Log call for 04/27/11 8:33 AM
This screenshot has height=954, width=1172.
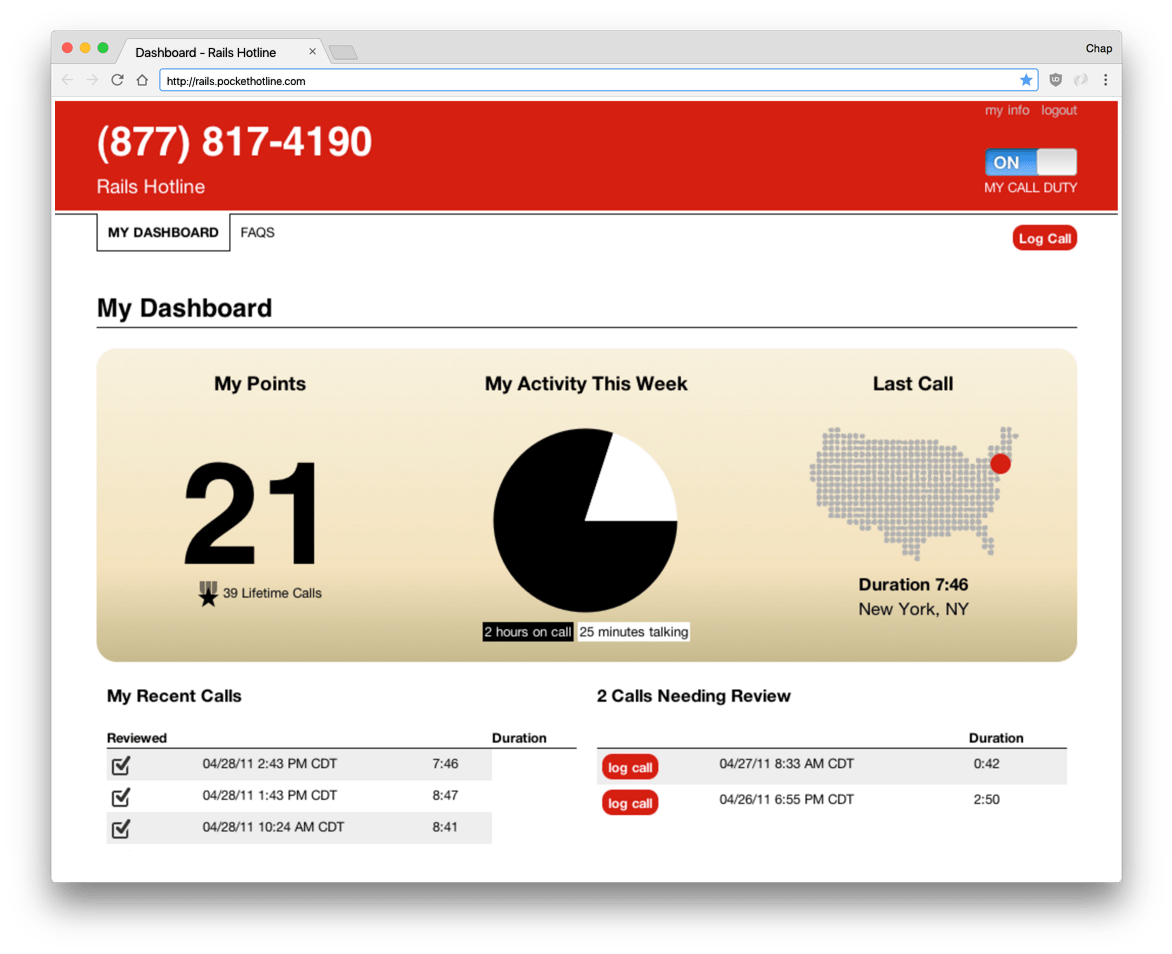click(x=629, y=767)
